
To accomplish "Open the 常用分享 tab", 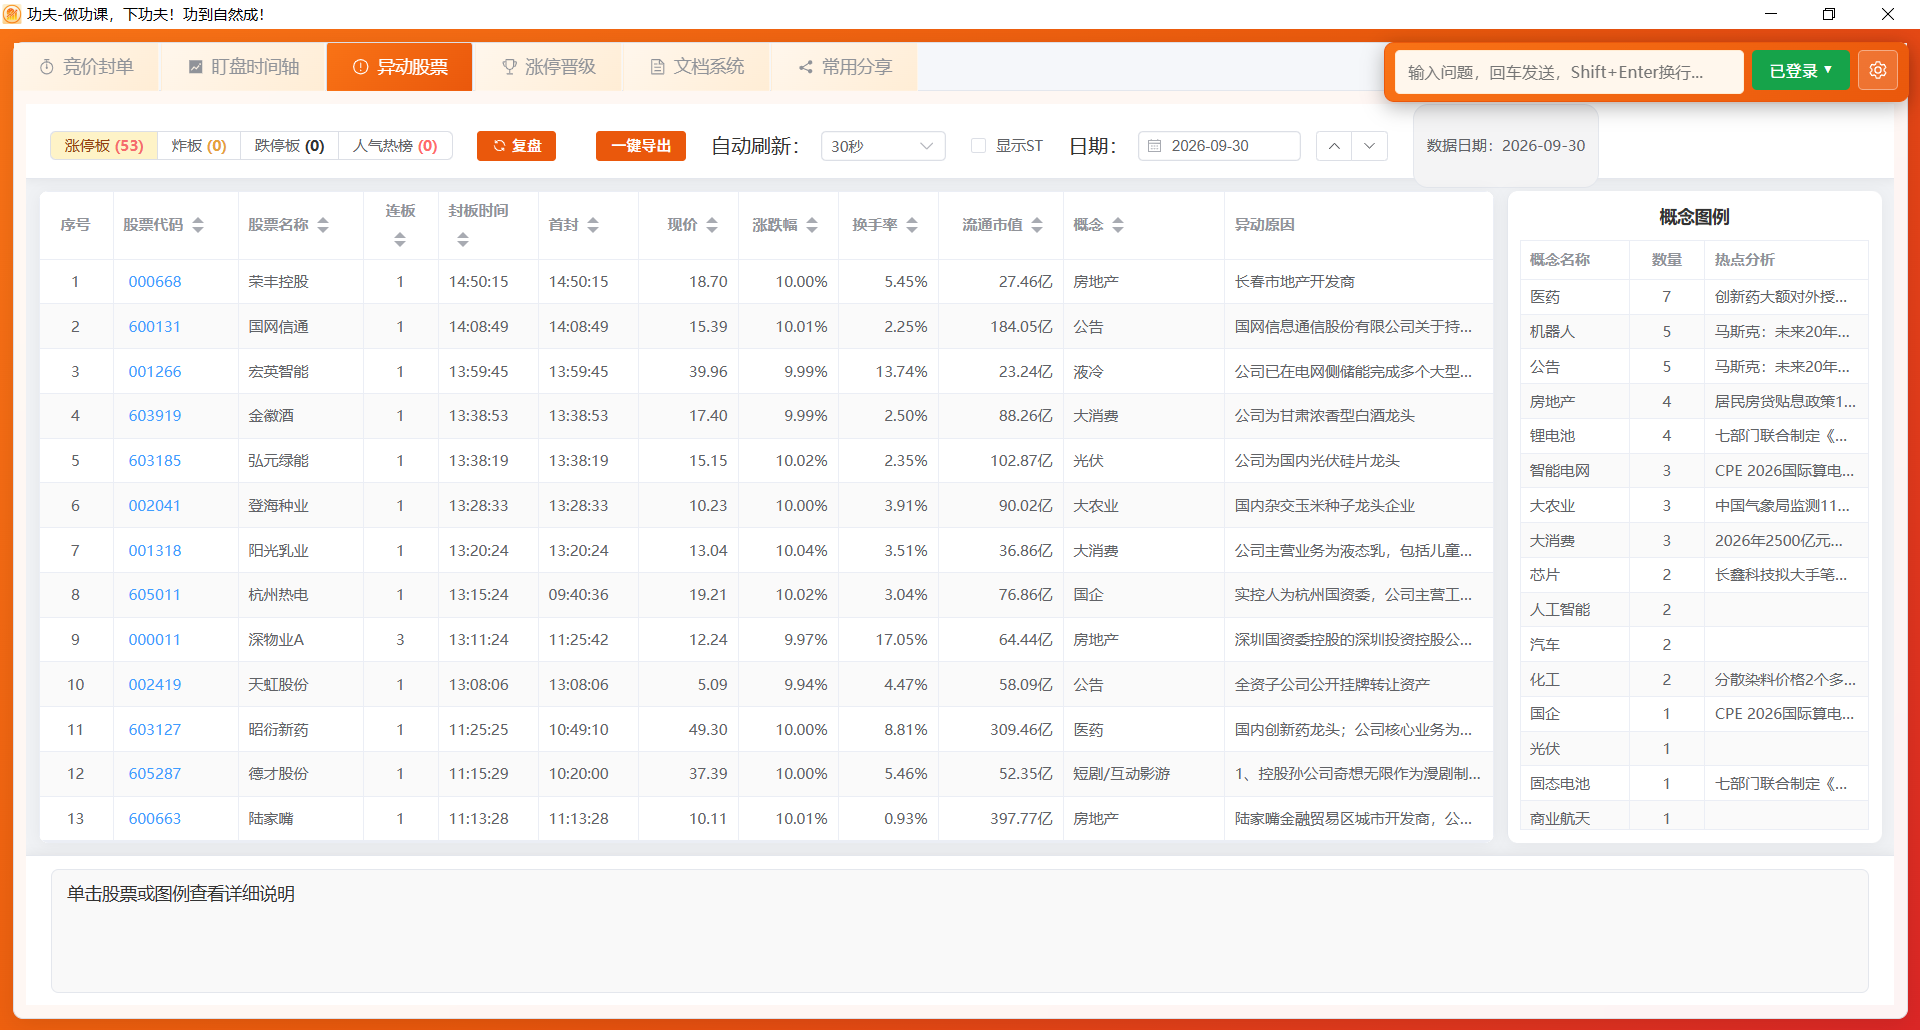I will coord(845,67).
